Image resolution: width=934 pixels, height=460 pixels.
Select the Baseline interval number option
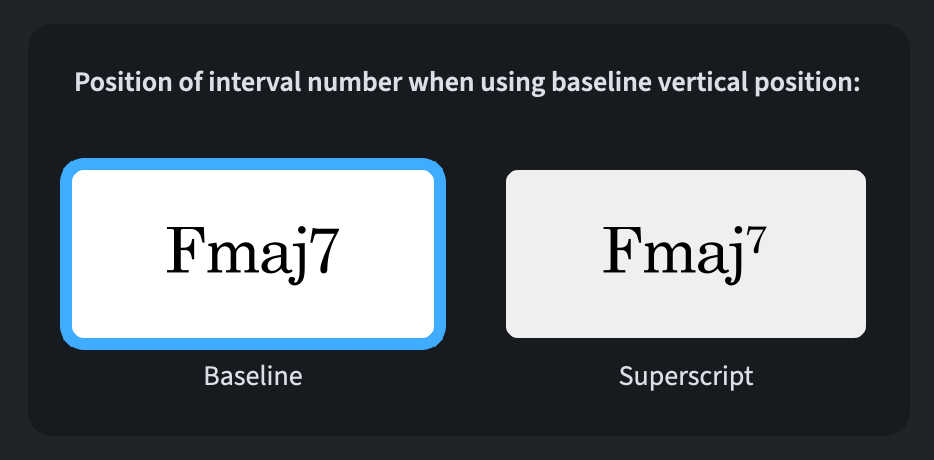[253, 254]
